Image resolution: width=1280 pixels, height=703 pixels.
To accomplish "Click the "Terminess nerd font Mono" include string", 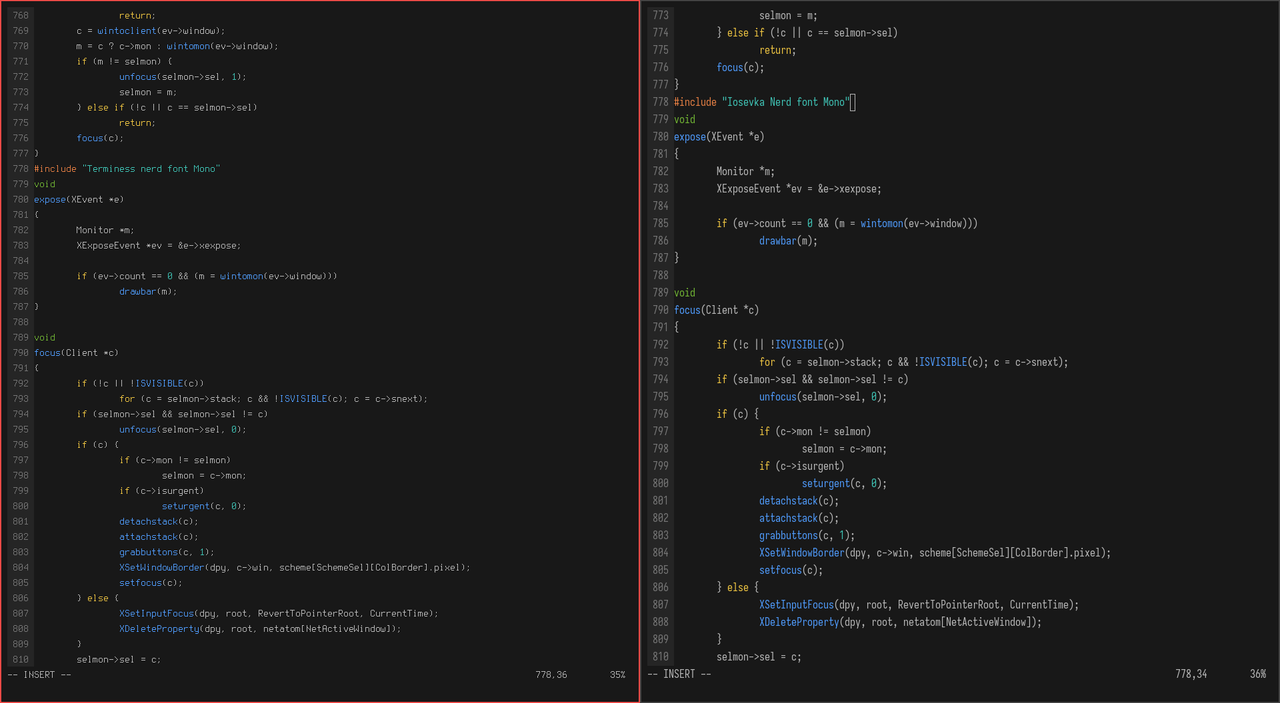I will pos(151,169).
